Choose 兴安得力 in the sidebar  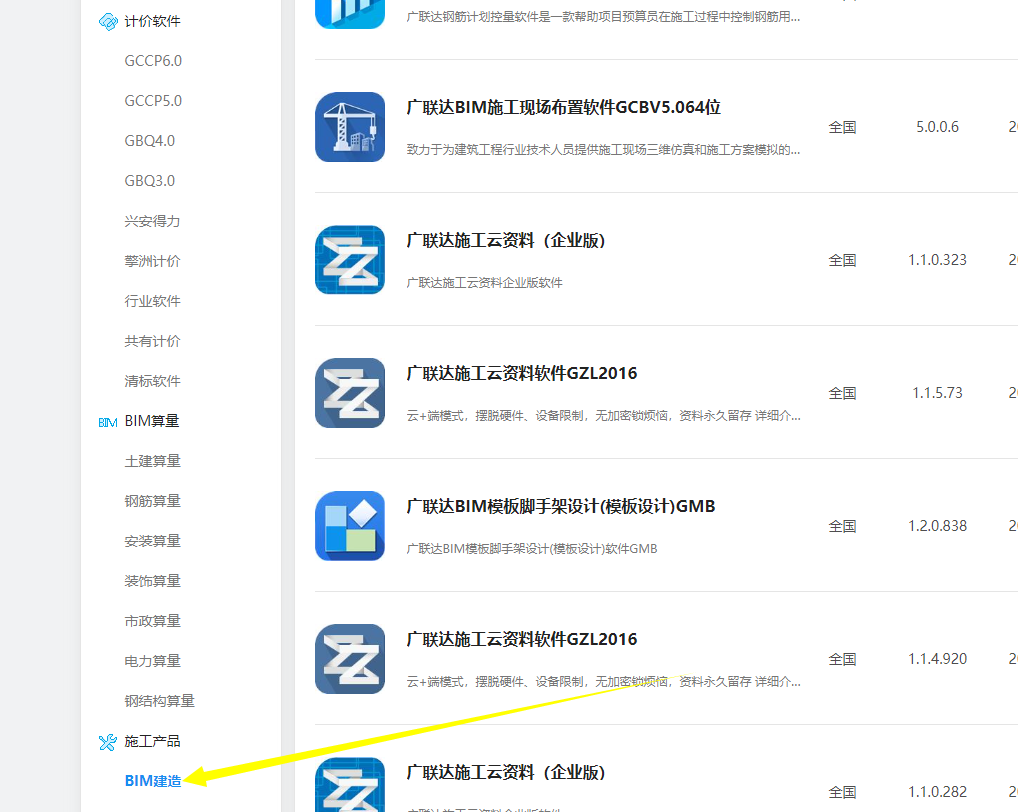pos(153,221)
